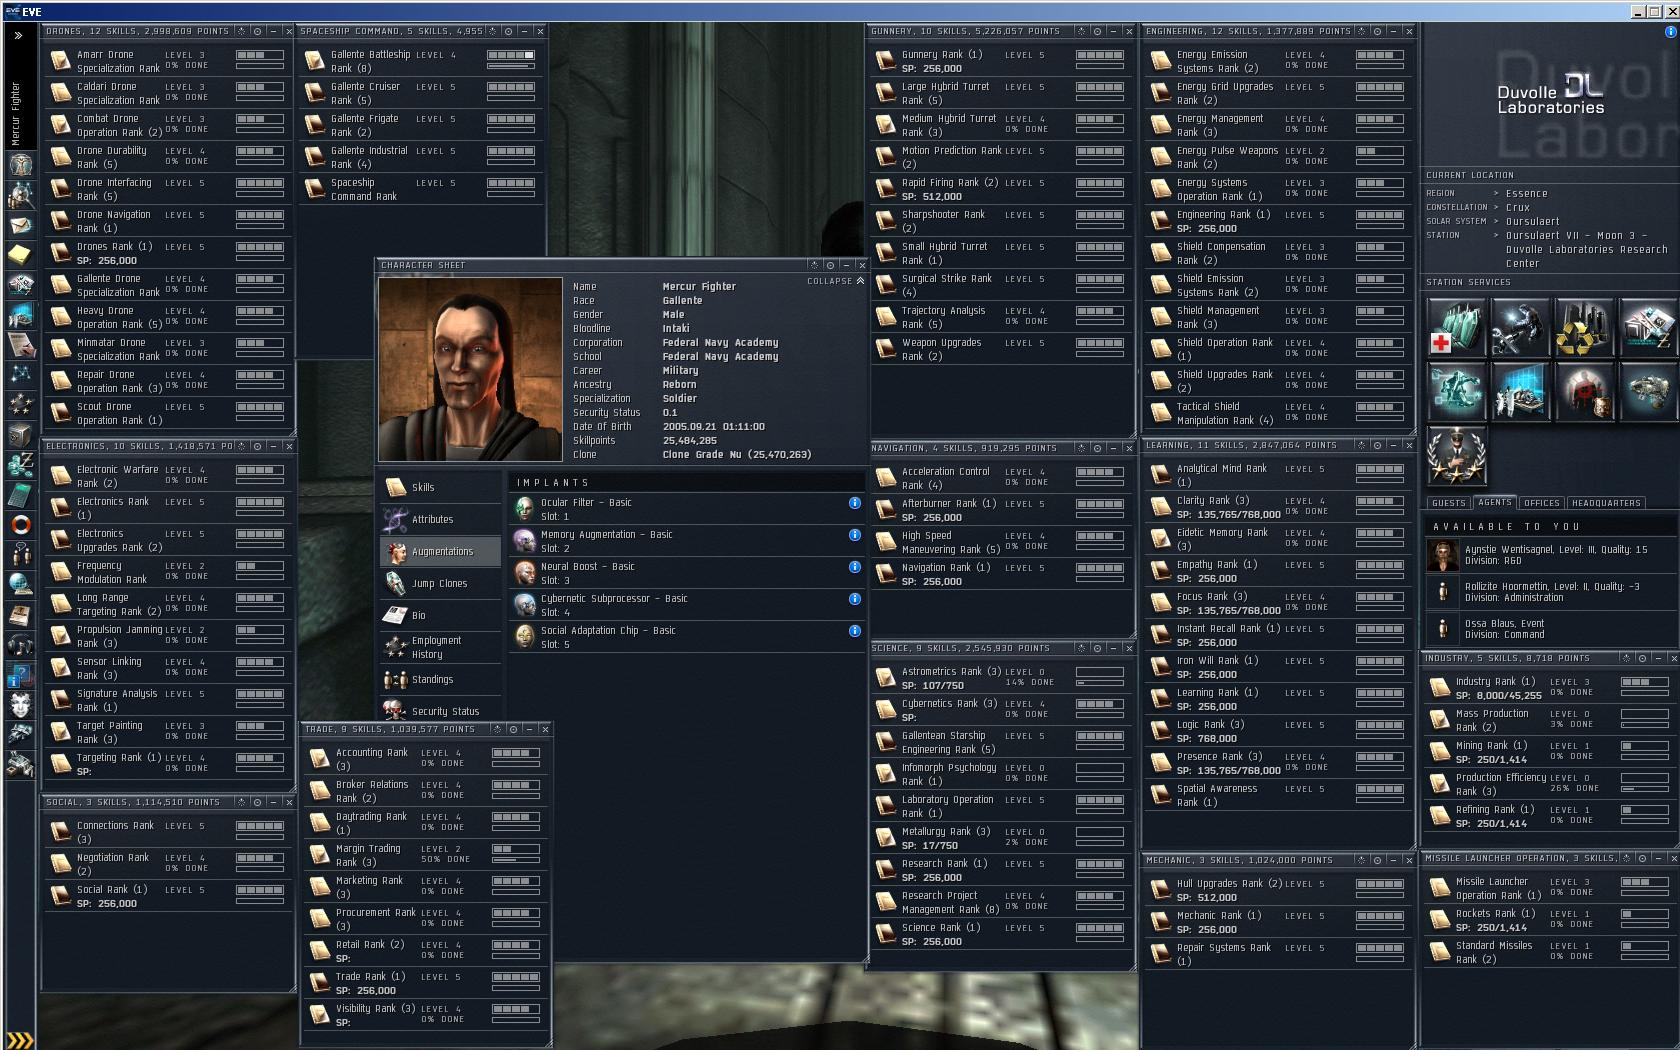1680x1050 pixels.
Task: Switch to the Headquarters tab
Action: click(x=1606, y=503)
